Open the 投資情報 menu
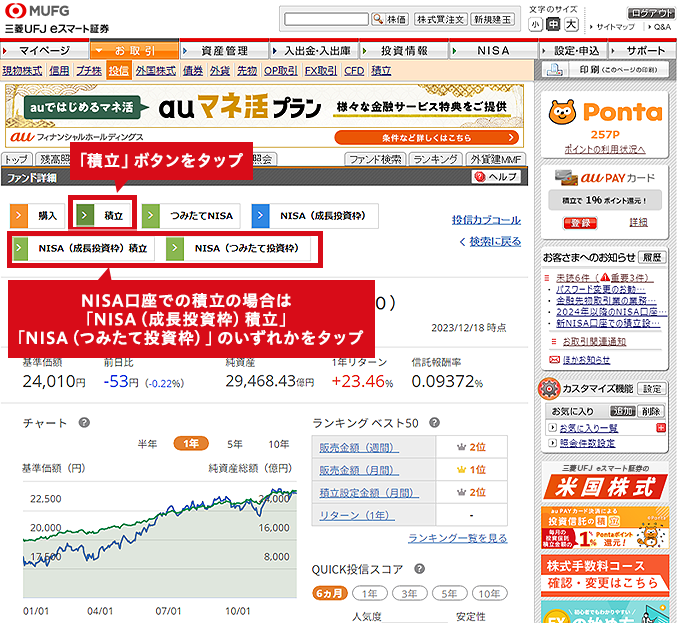 tap(404, 51)
